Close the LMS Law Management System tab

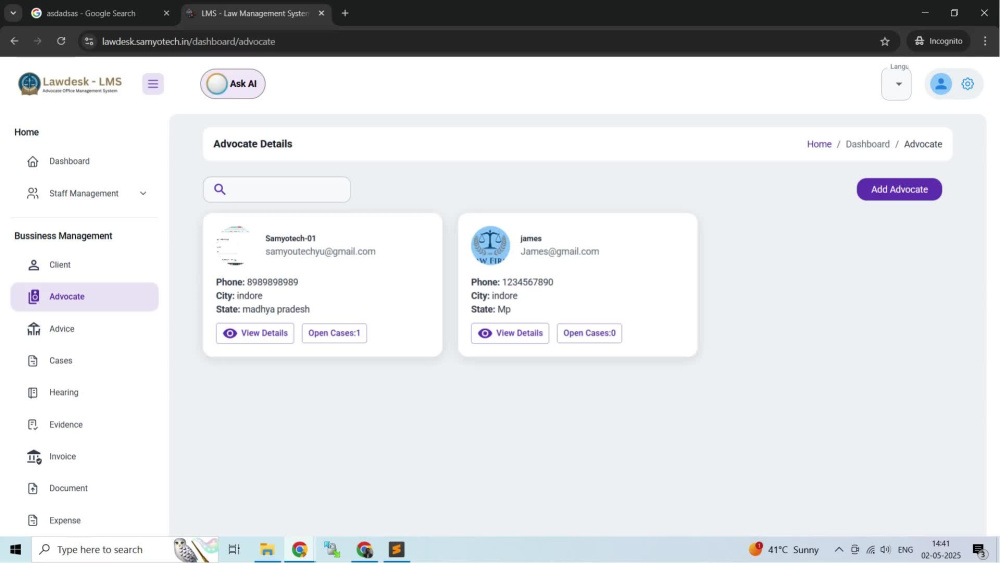click(321, 13)
